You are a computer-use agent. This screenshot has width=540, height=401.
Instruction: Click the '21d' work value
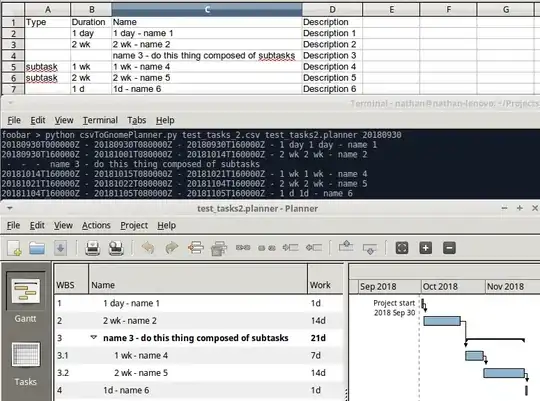pos(318,338)
